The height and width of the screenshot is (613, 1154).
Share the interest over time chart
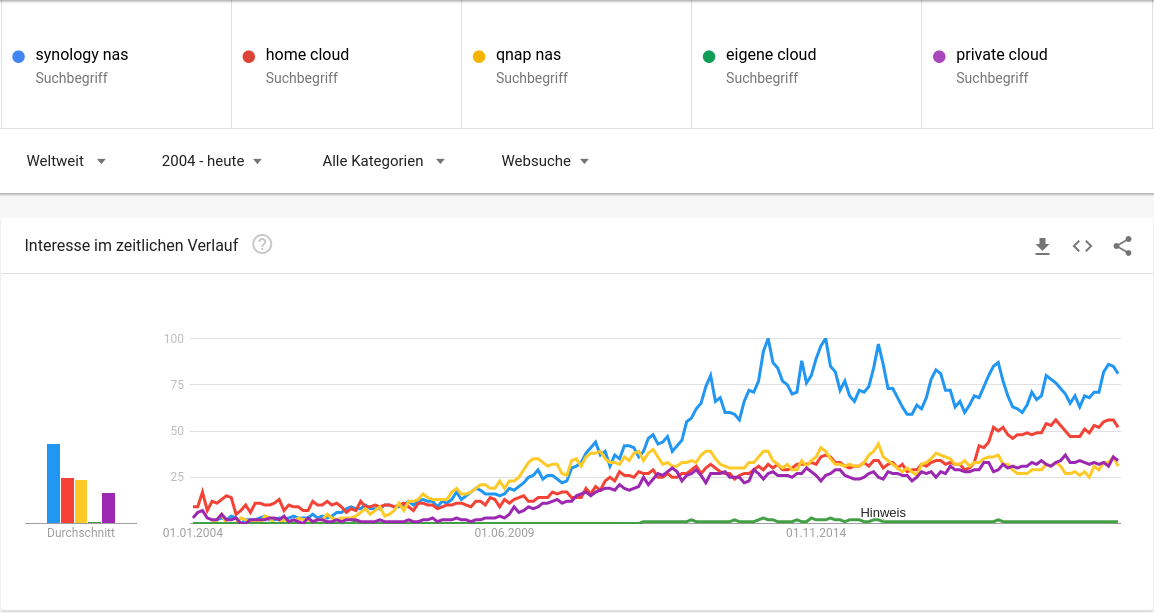pyautogui.click(x=1122, y=246)
